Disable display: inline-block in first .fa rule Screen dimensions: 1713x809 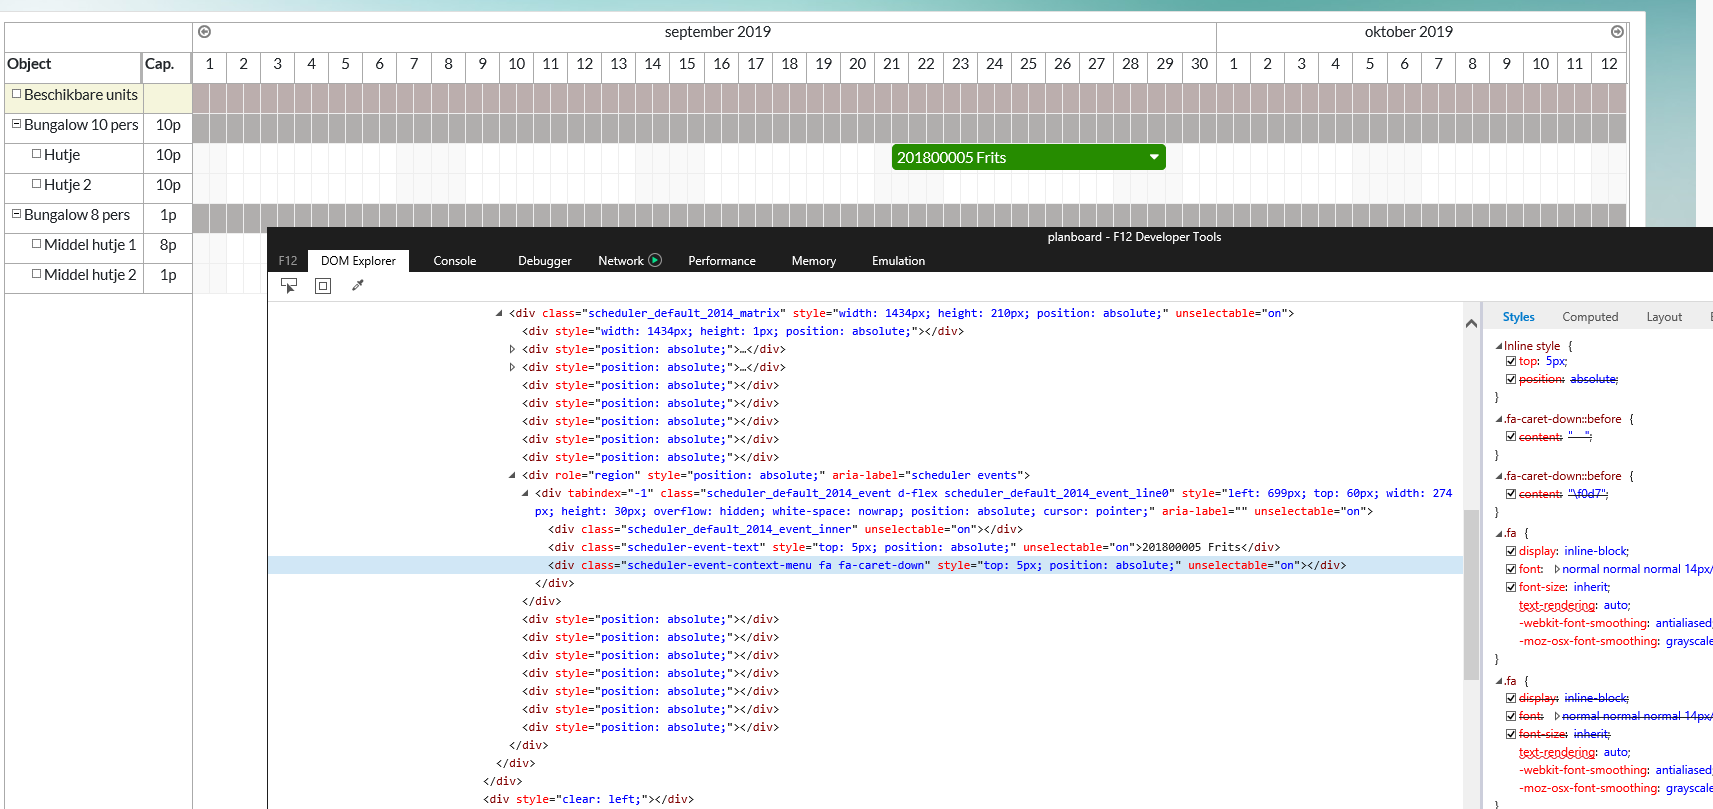[x=1511, y=551]
